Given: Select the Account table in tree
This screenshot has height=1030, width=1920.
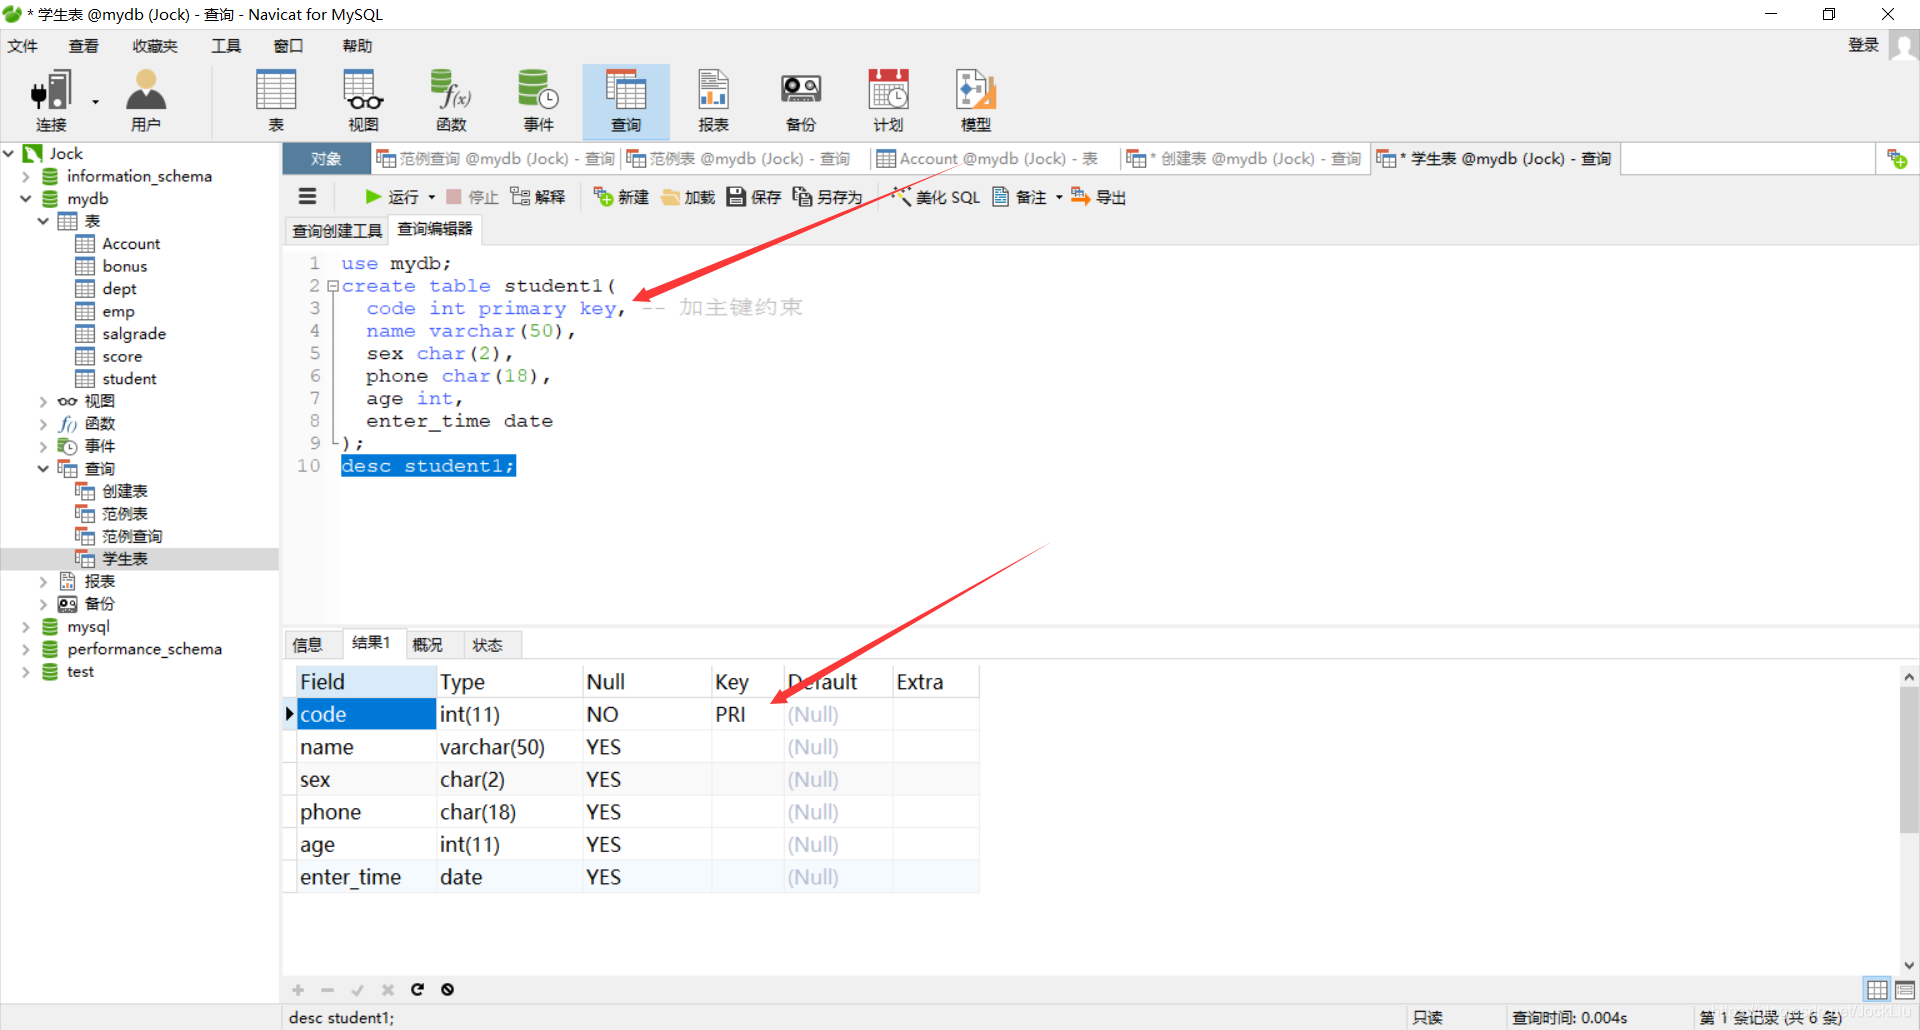Looking at the screenshot, I should [x=131, y=244].
